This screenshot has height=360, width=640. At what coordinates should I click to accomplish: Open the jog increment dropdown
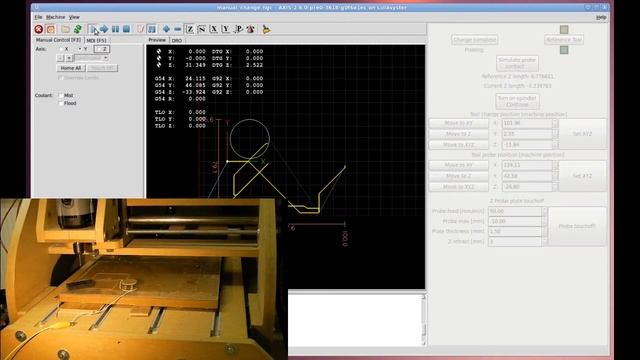pos(91,58)
